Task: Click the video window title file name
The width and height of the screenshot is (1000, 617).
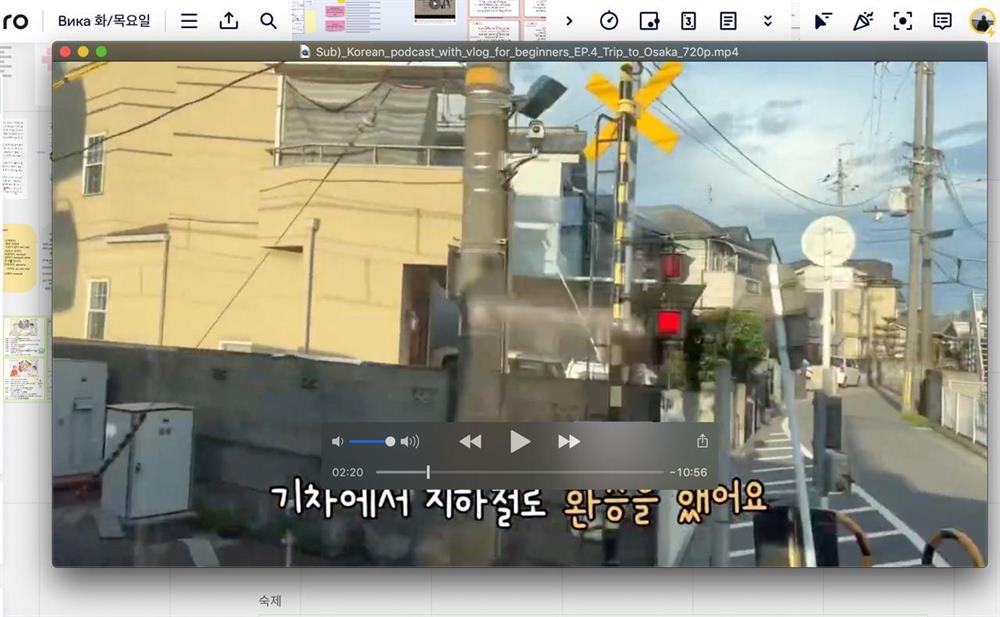Action: coord(527,52)
